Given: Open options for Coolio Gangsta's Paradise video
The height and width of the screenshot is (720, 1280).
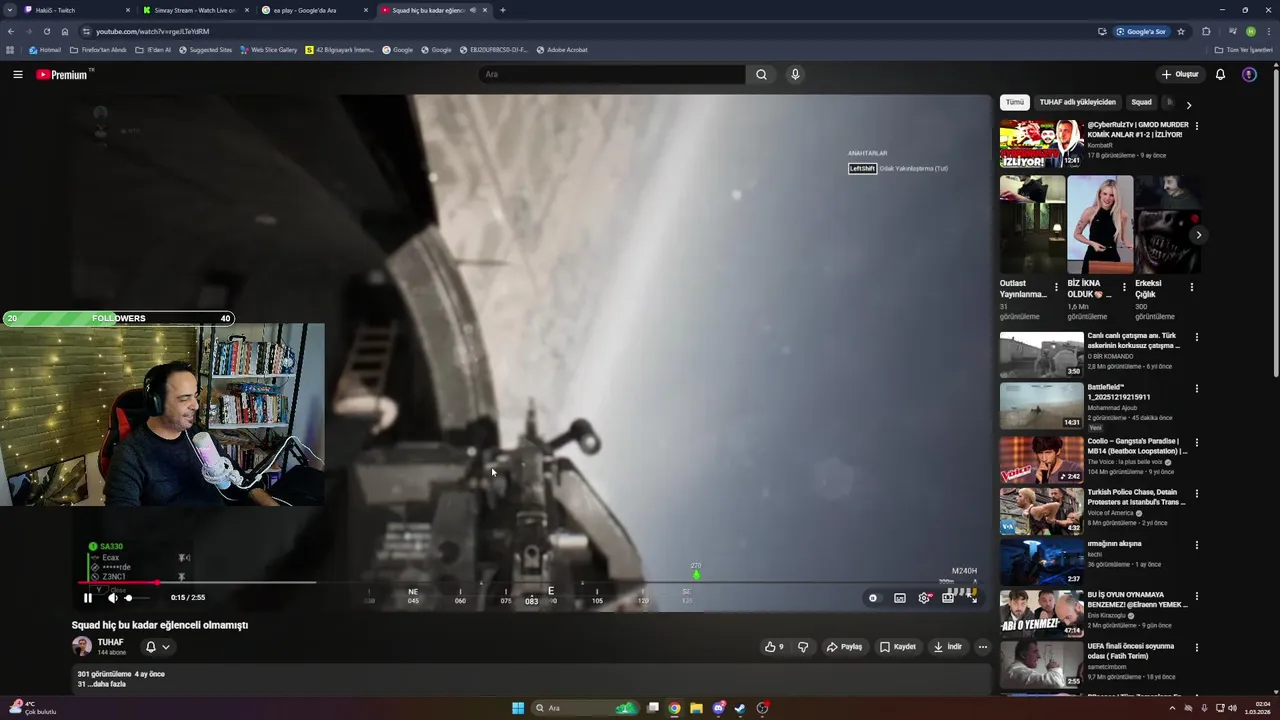Looking at the screenshot, I should point(1196,442).
